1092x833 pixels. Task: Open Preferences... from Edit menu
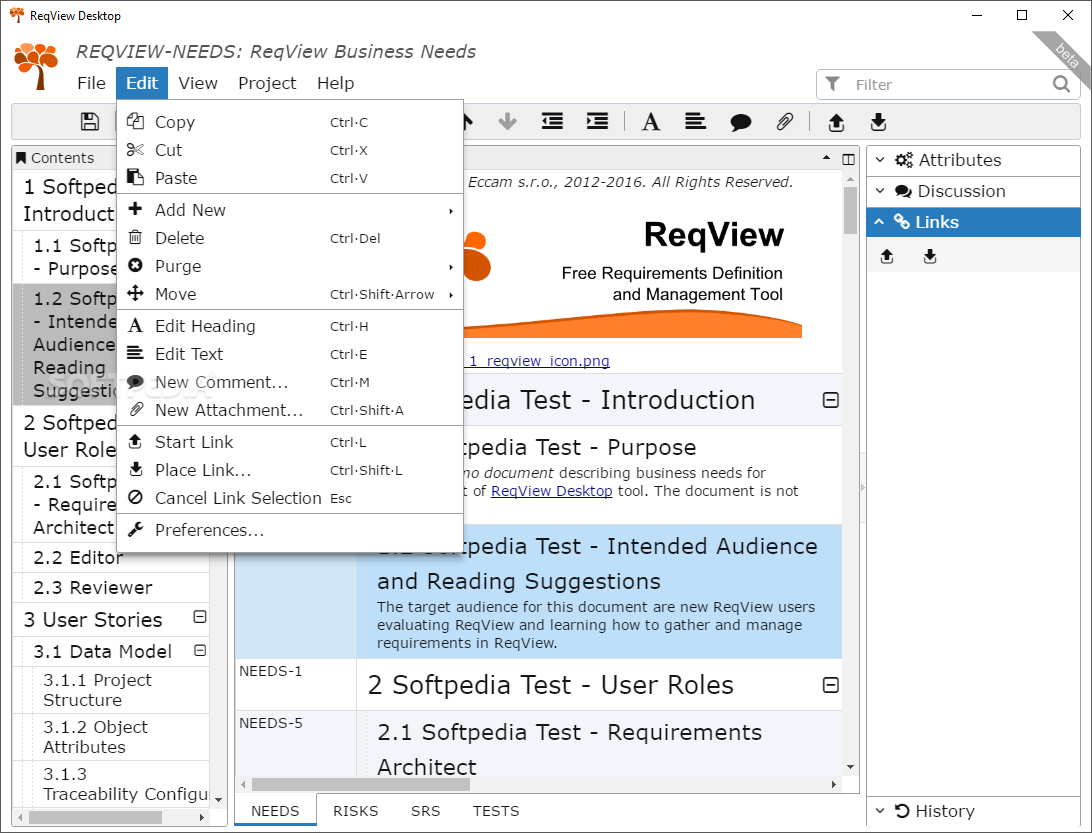click(290, 530)
